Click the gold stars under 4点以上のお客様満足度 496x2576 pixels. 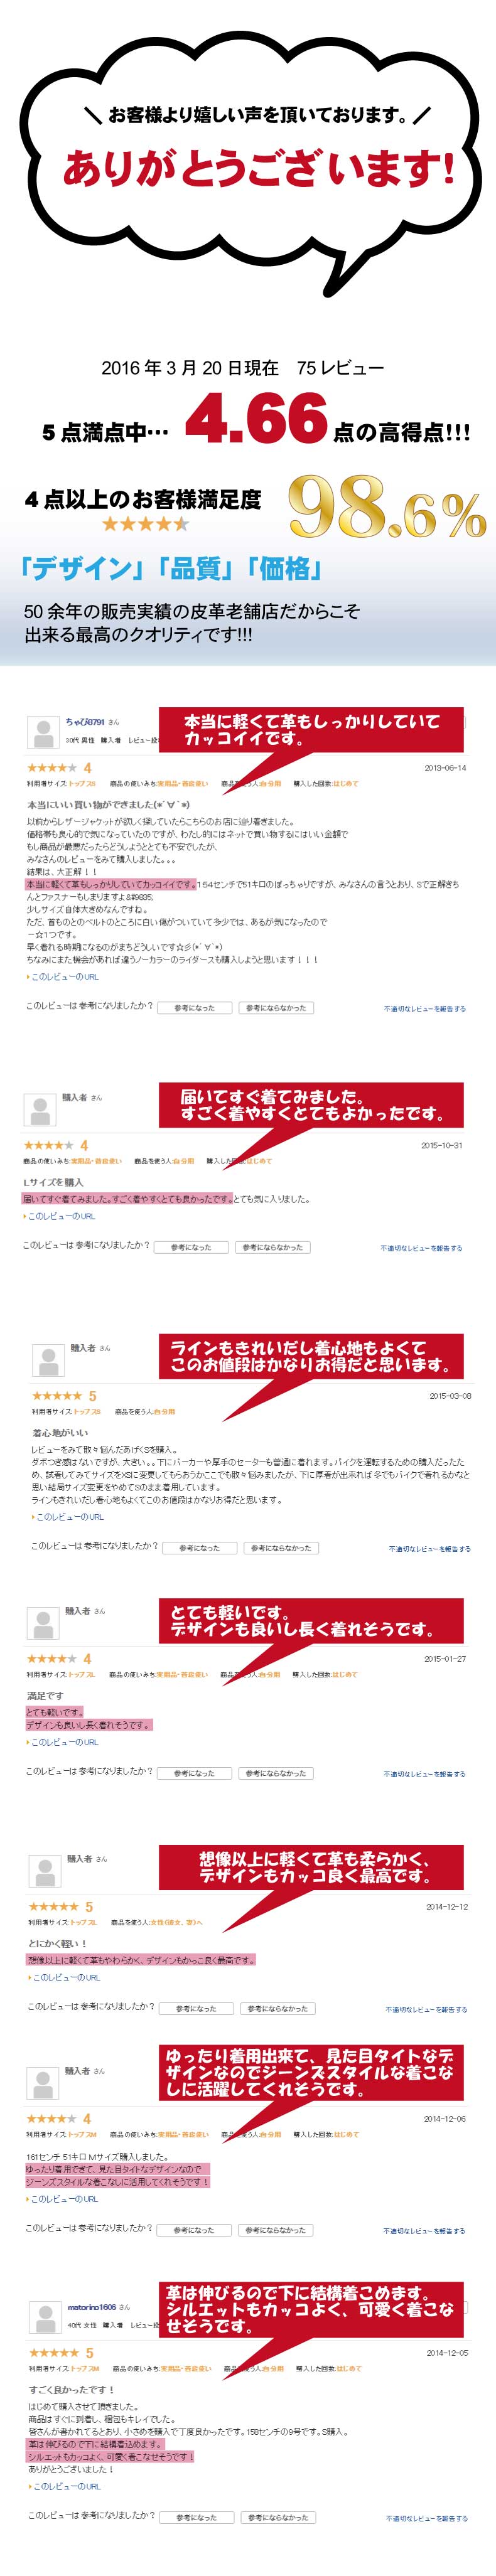tap(145, 523)
